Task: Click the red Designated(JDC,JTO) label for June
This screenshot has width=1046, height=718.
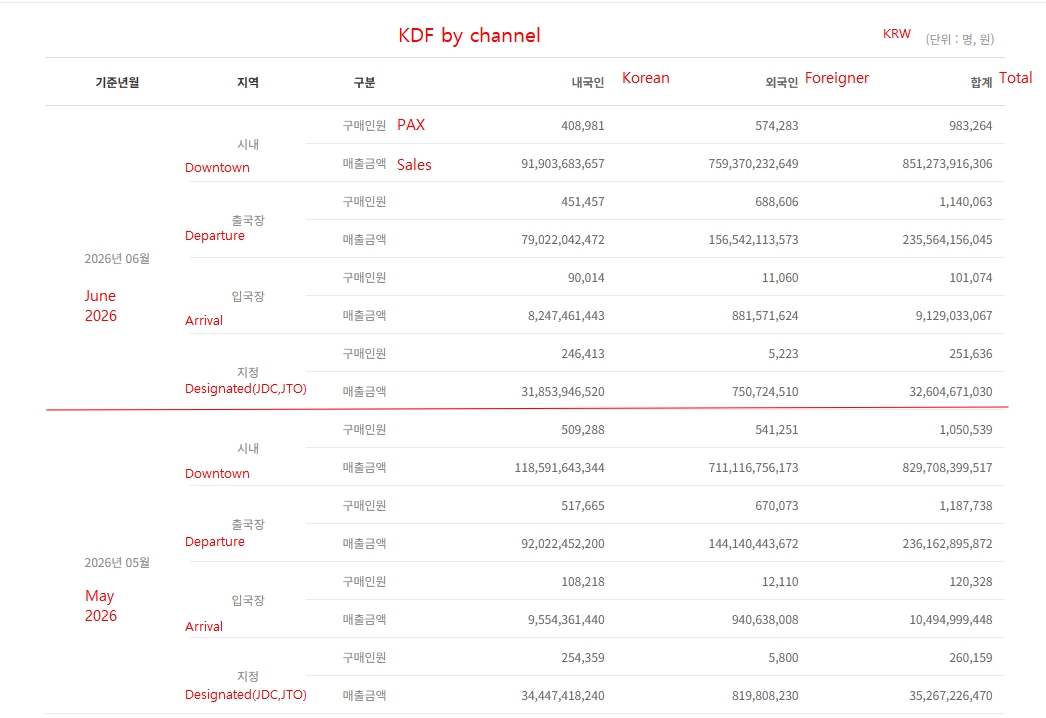Action: coord(245,389)
